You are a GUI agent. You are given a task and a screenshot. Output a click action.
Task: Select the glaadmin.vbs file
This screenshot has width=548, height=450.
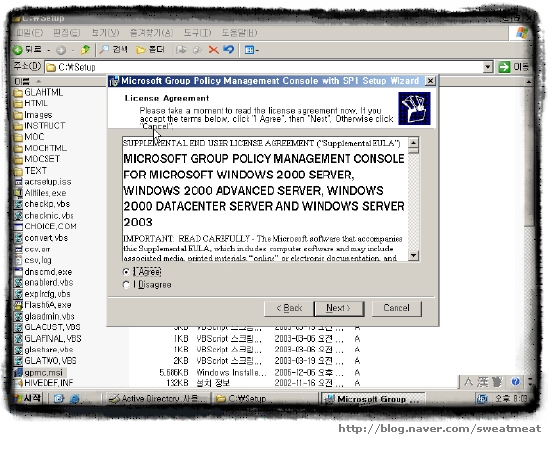44,317
